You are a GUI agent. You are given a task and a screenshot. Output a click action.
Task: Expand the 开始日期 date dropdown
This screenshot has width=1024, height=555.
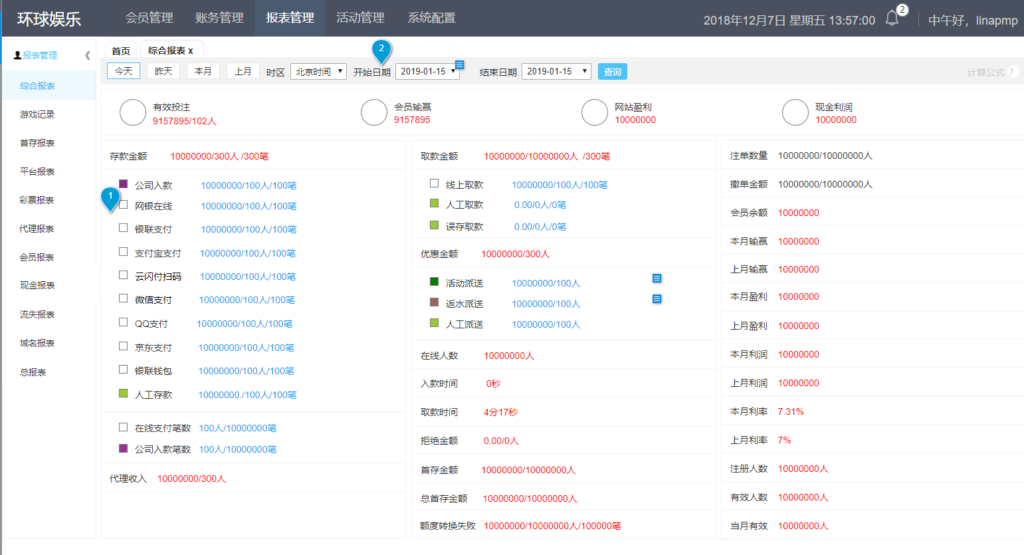pyautogui.click(x=427, y=72)
